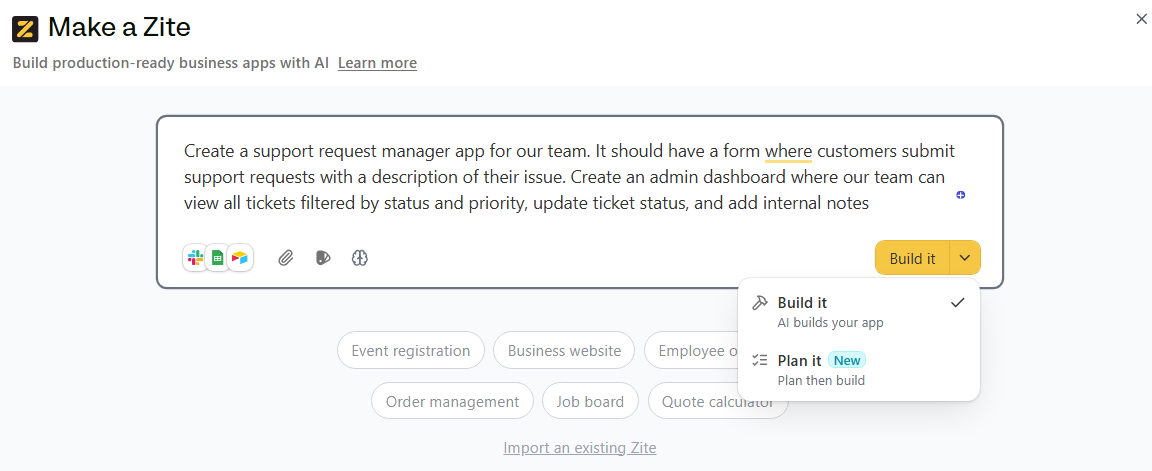Choose the Plan it option
The height and width of the screenshot is (471, 1152).
(859, 370)
